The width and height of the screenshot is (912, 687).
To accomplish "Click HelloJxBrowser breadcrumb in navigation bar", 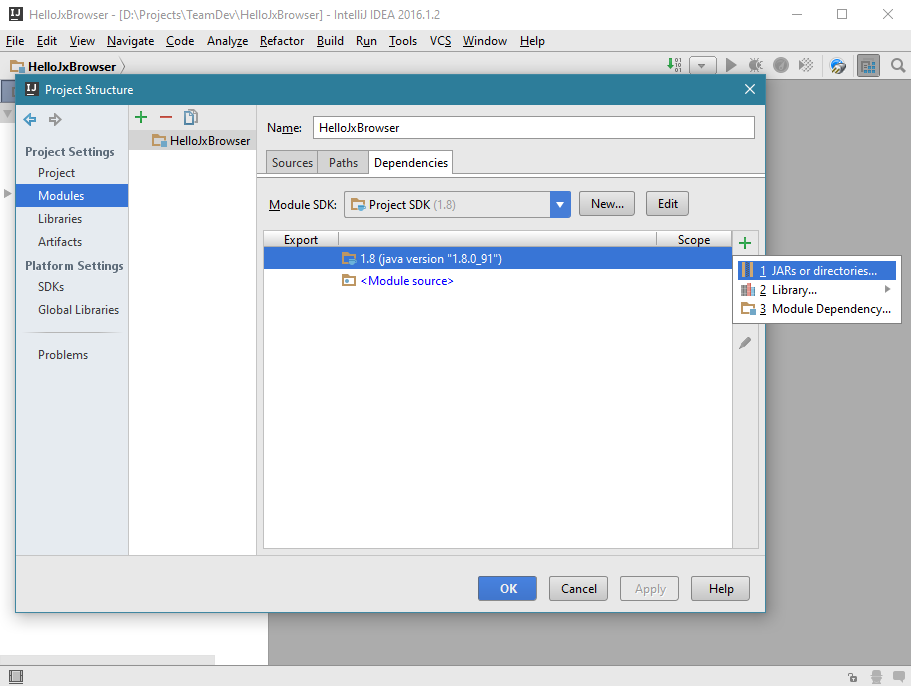I will click(63, 66).
